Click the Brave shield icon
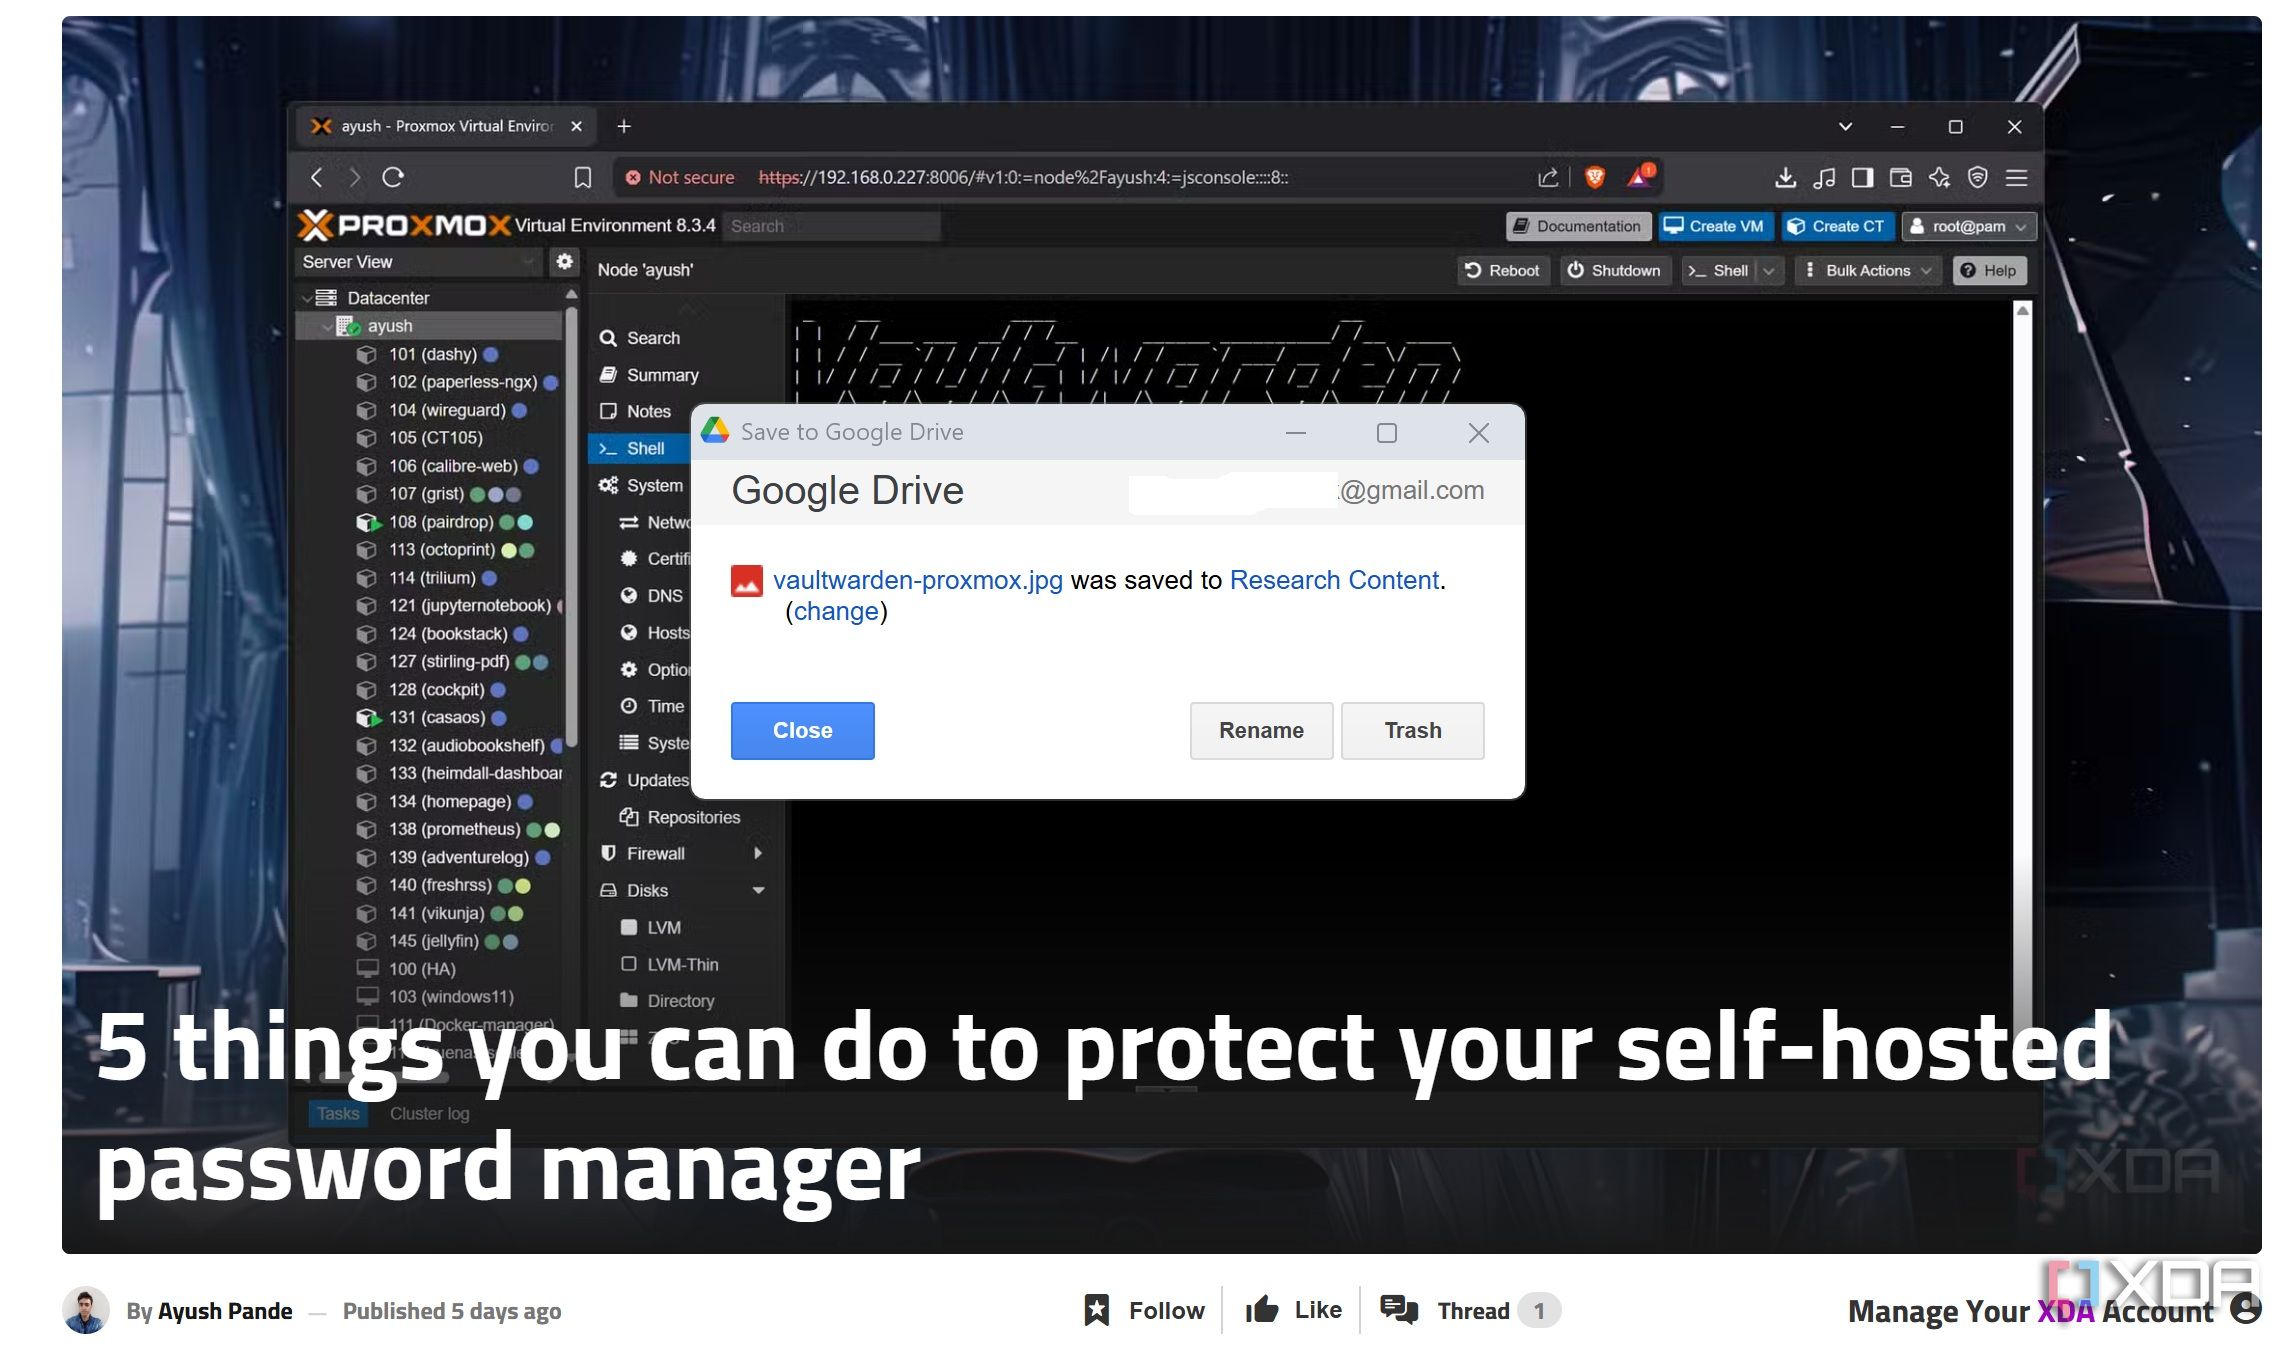Screen dimensions: 2294x1360 1595,178
